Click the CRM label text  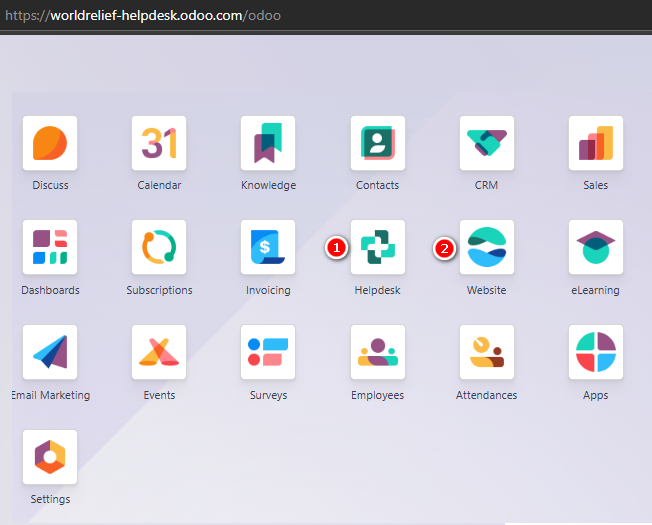tap(487, 185)
